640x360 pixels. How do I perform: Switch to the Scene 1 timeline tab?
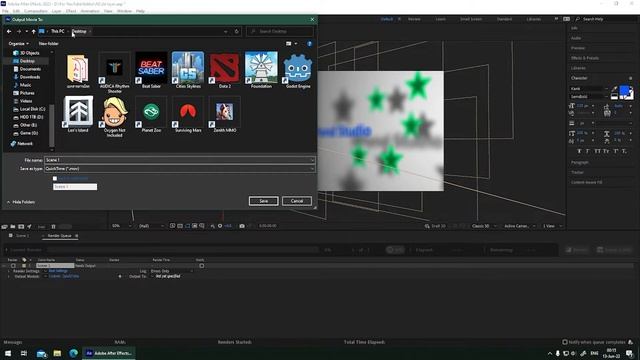22,236
